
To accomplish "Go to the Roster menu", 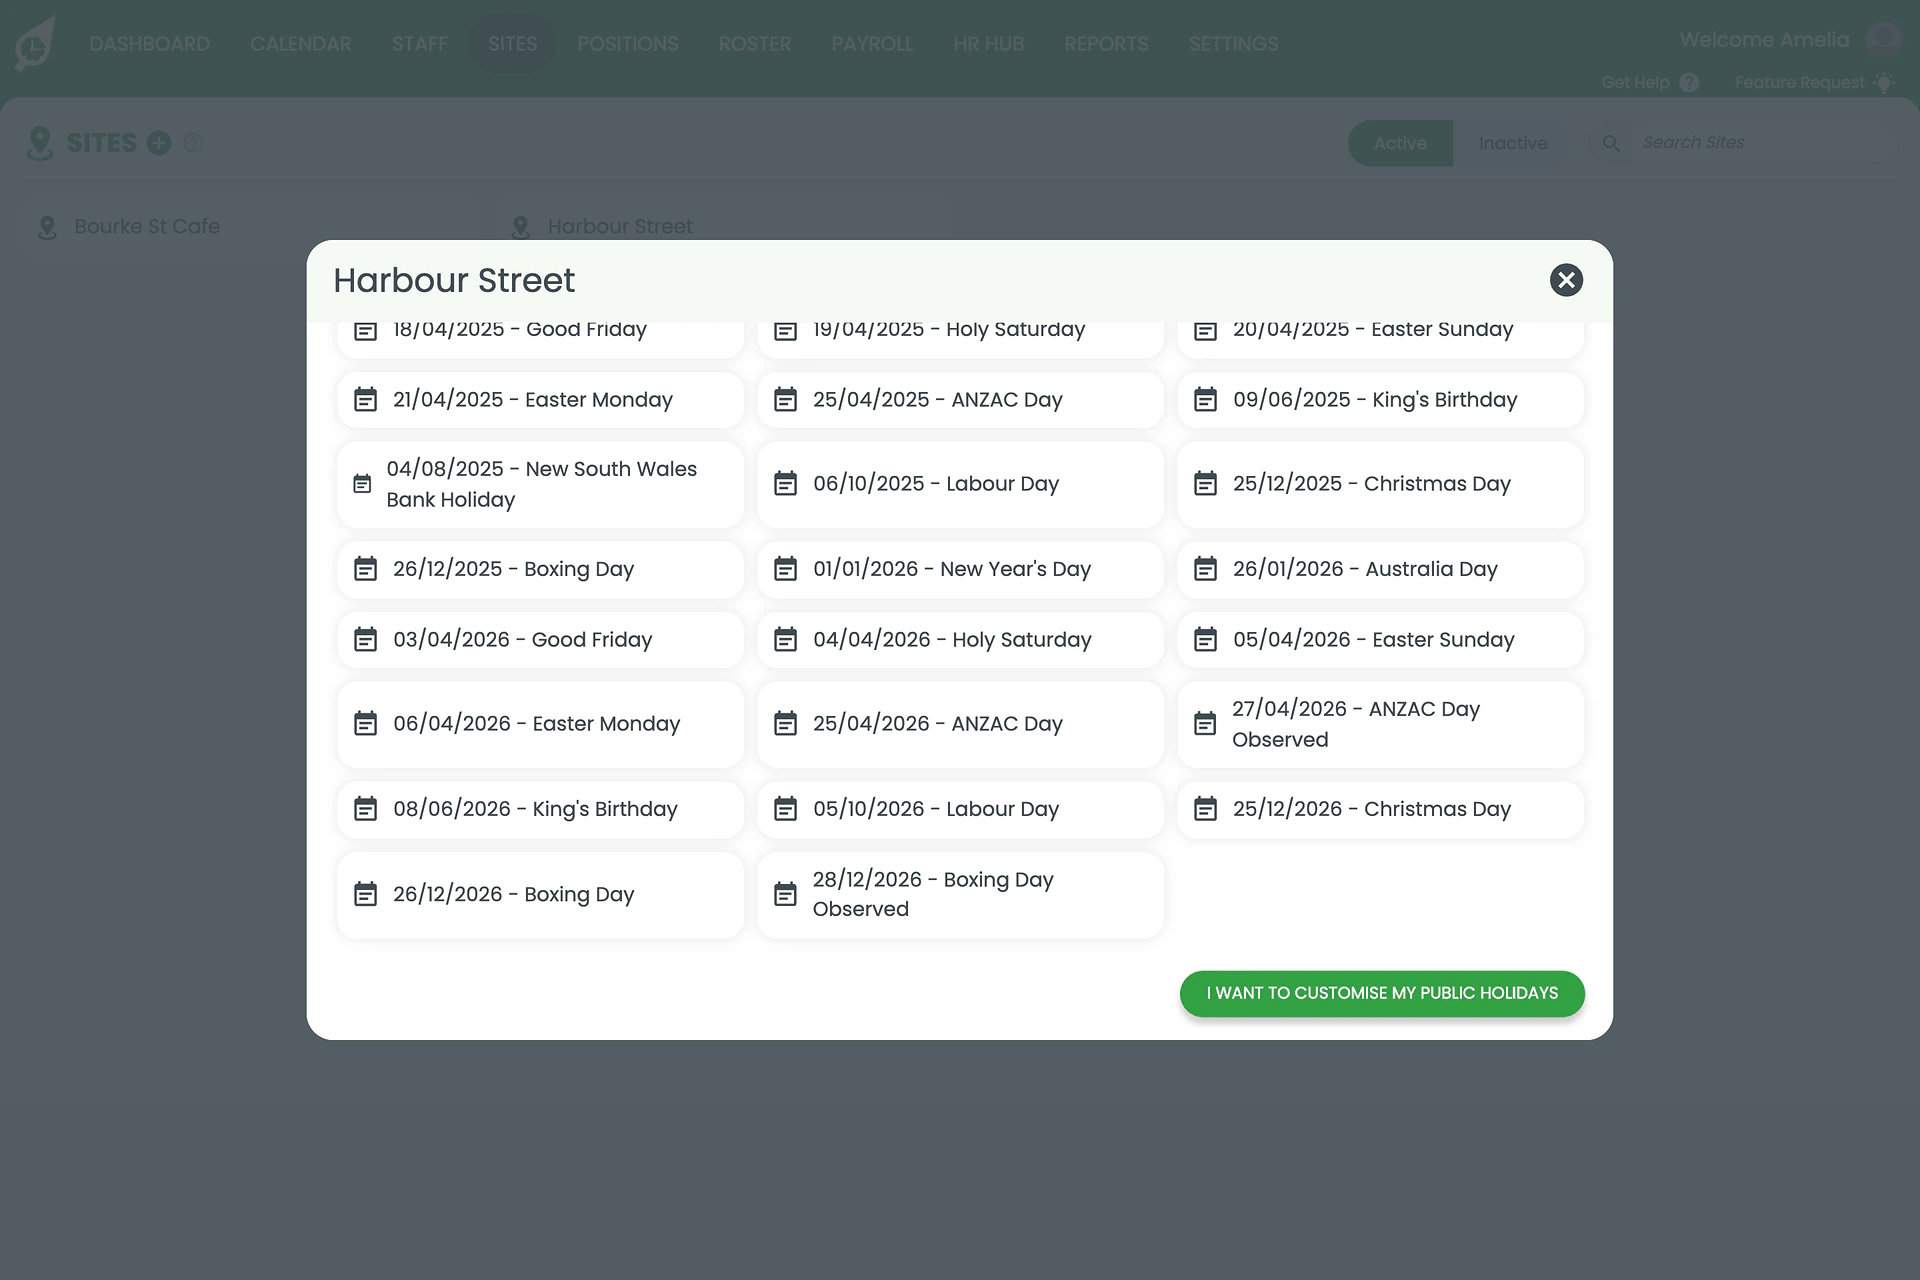I will 755,44.
